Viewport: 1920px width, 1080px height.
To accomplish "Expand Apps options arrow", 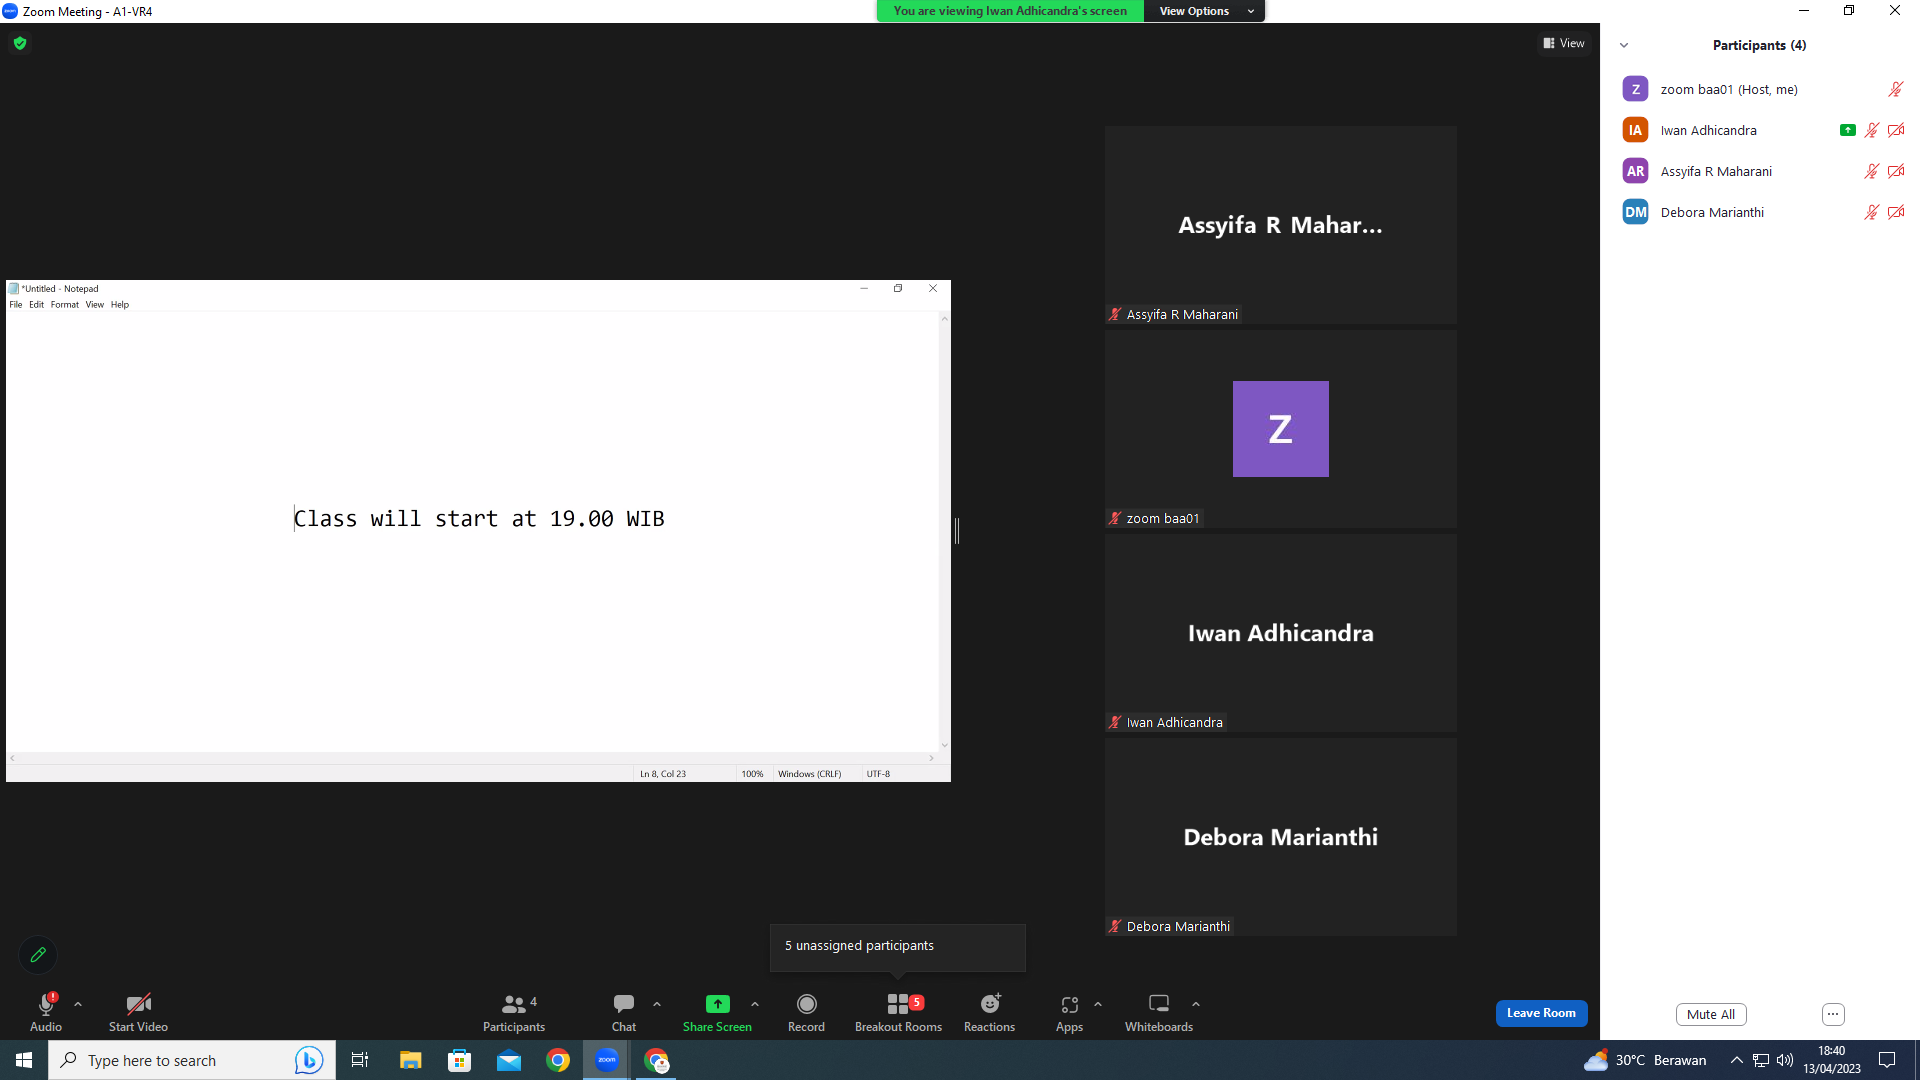I will click(1098, 1004).
